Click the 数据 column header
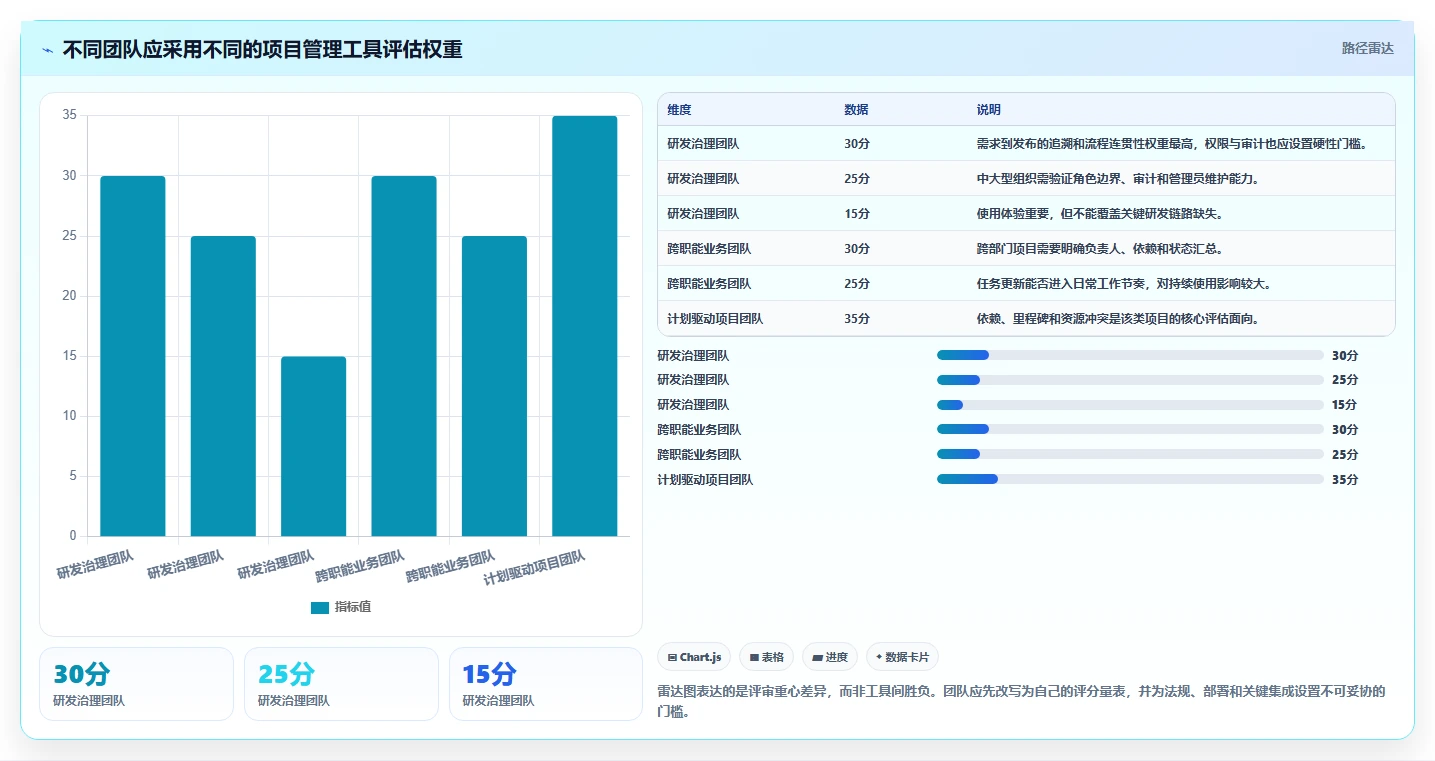 [856, 110]
